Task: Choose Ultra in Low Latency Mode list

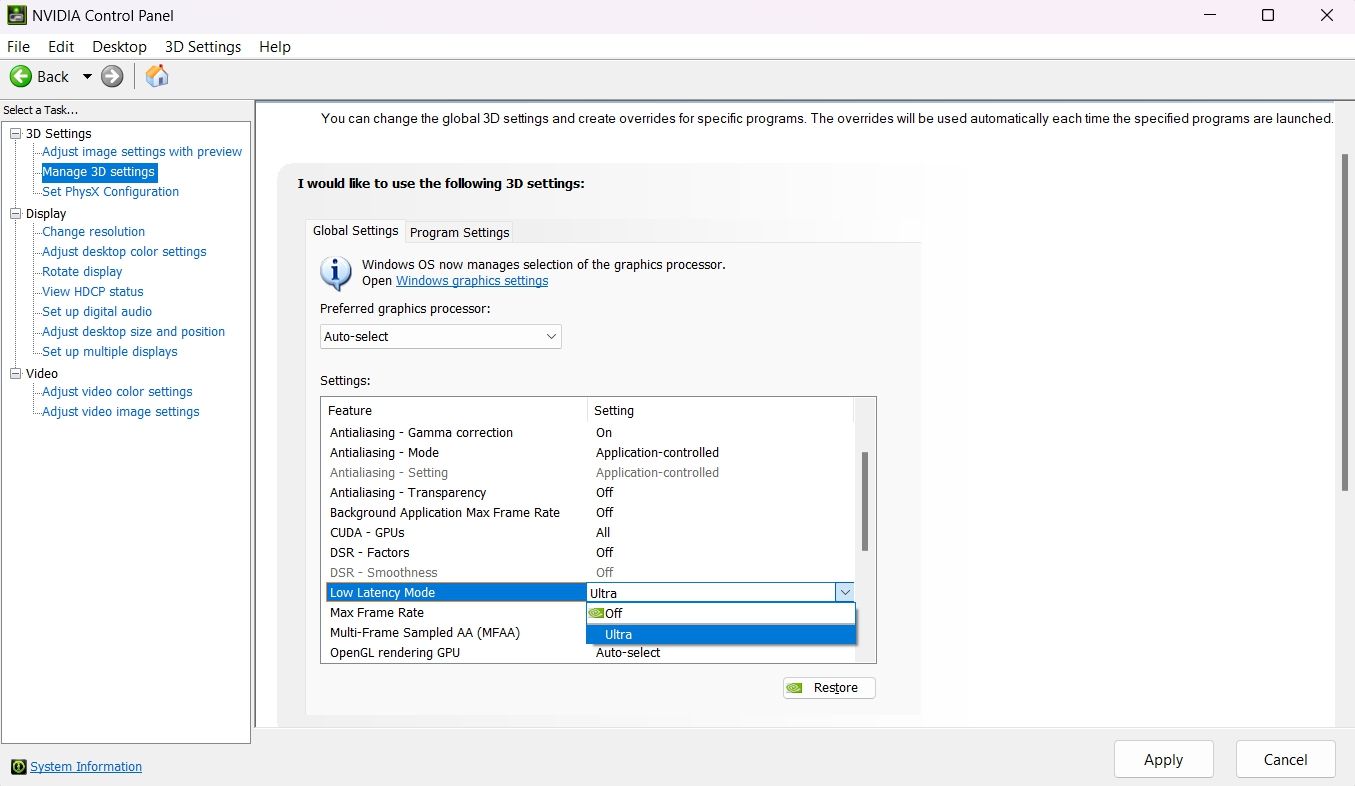Action: 721,634
